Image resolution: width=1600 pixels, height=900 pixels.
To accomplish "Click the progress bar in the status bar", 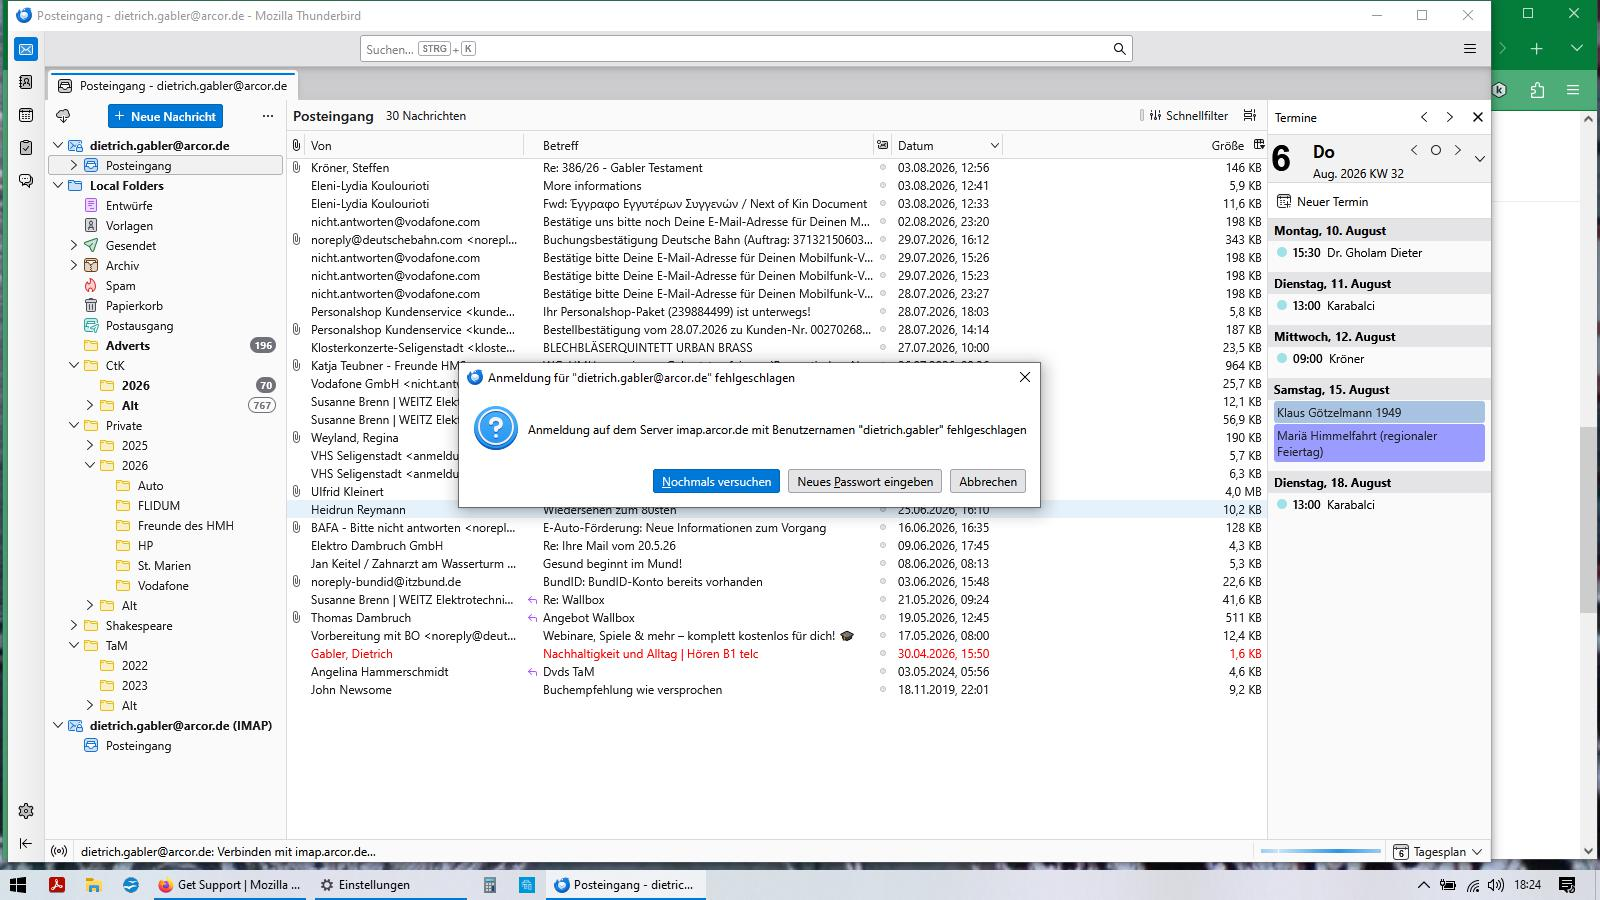I will 1321,852.
